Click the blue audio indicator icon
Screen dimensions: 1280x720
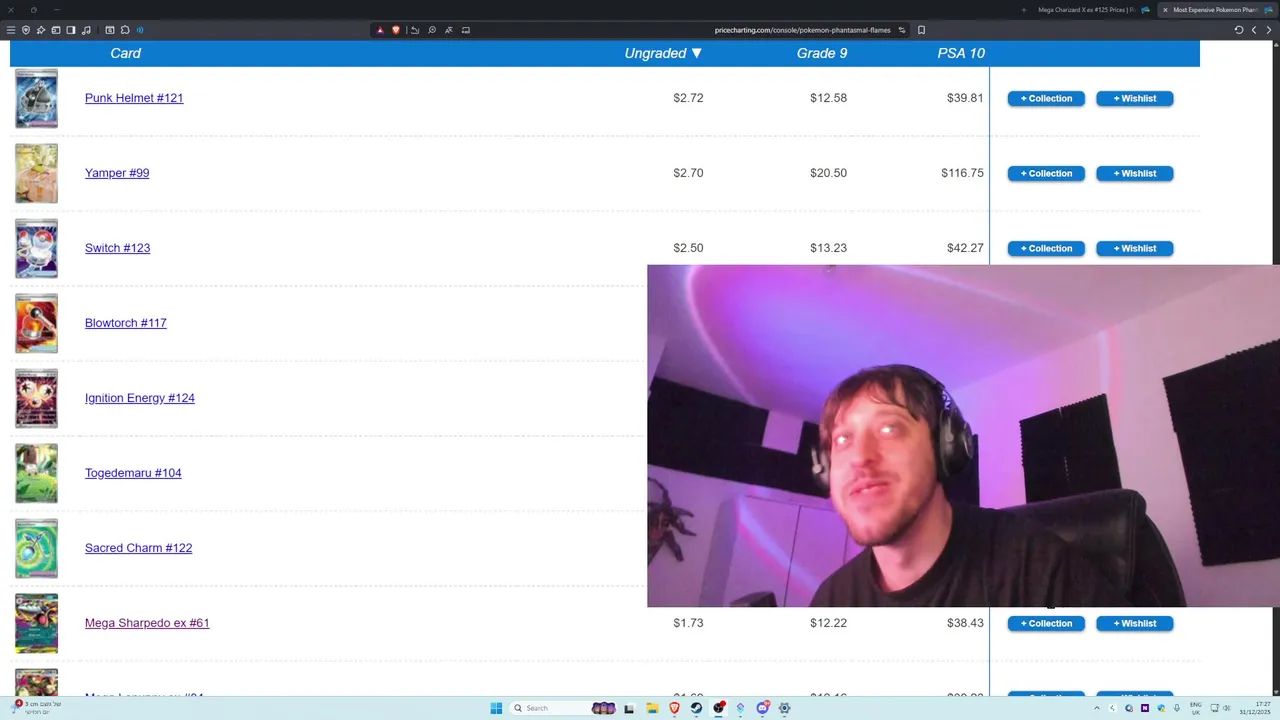tap(140, 30)
